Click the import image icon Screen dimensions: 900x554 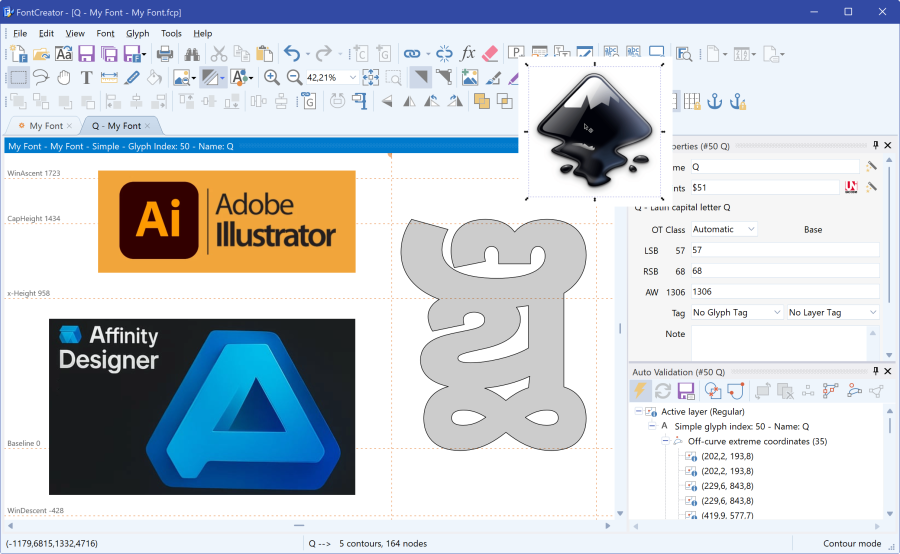[470, 77]
